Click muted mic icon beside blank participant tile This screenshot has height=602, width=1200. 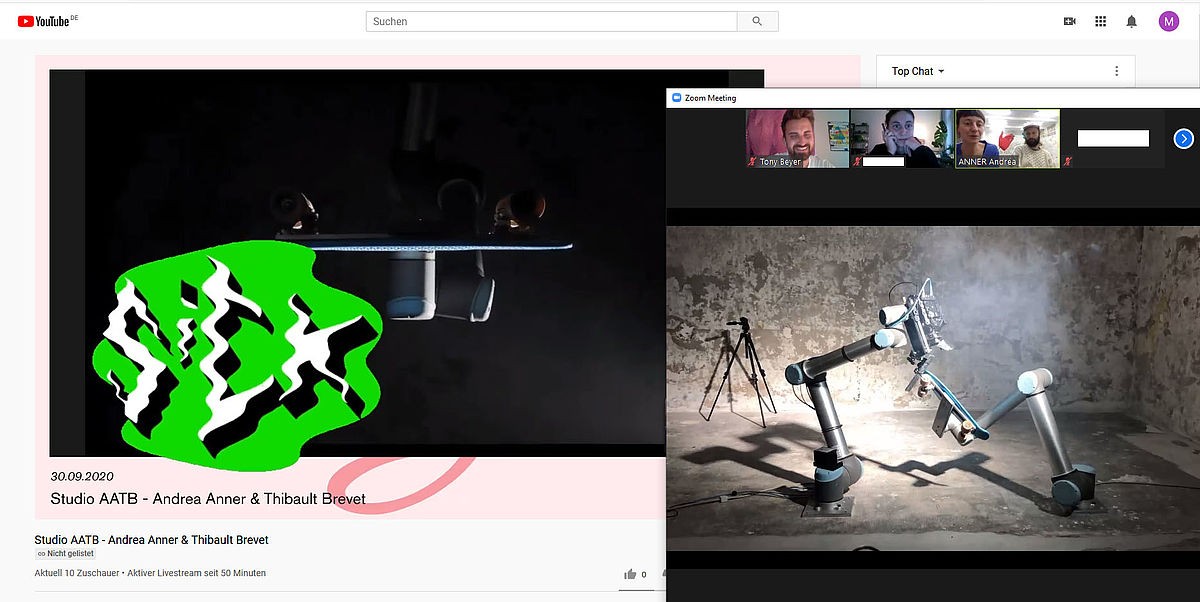pos(1069,161)
